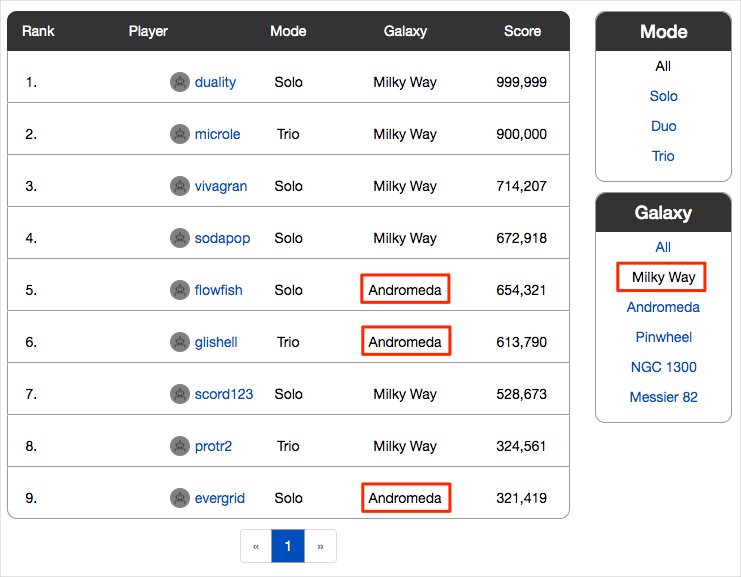
Task: Click the avatar icon next to duality
Action: [180, 82]
